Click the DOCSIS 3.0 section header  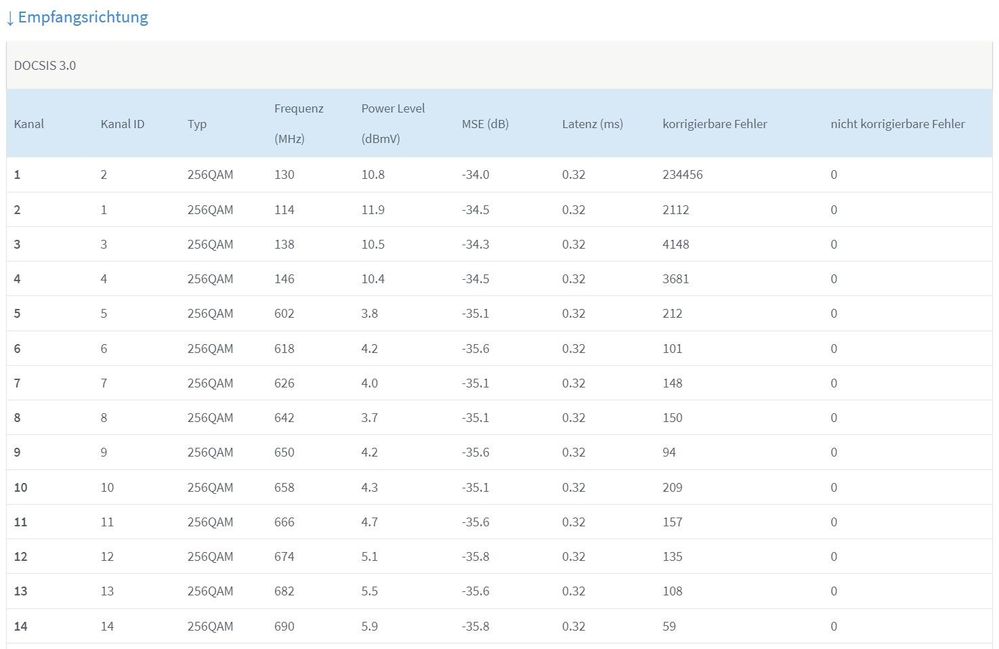[45, 66]
